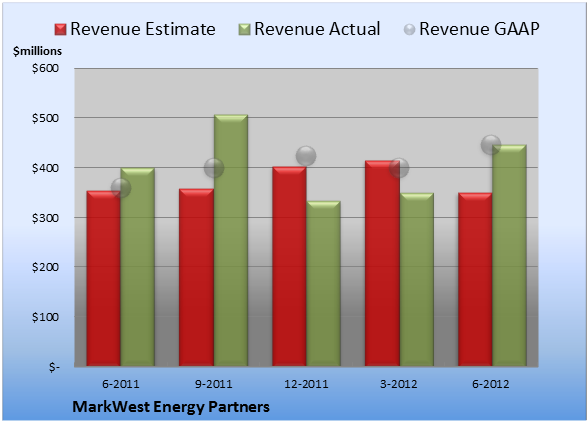Click the GAAP marker for 9-2011
Viewport: 588px width, 422px height.
coord(214,168)
